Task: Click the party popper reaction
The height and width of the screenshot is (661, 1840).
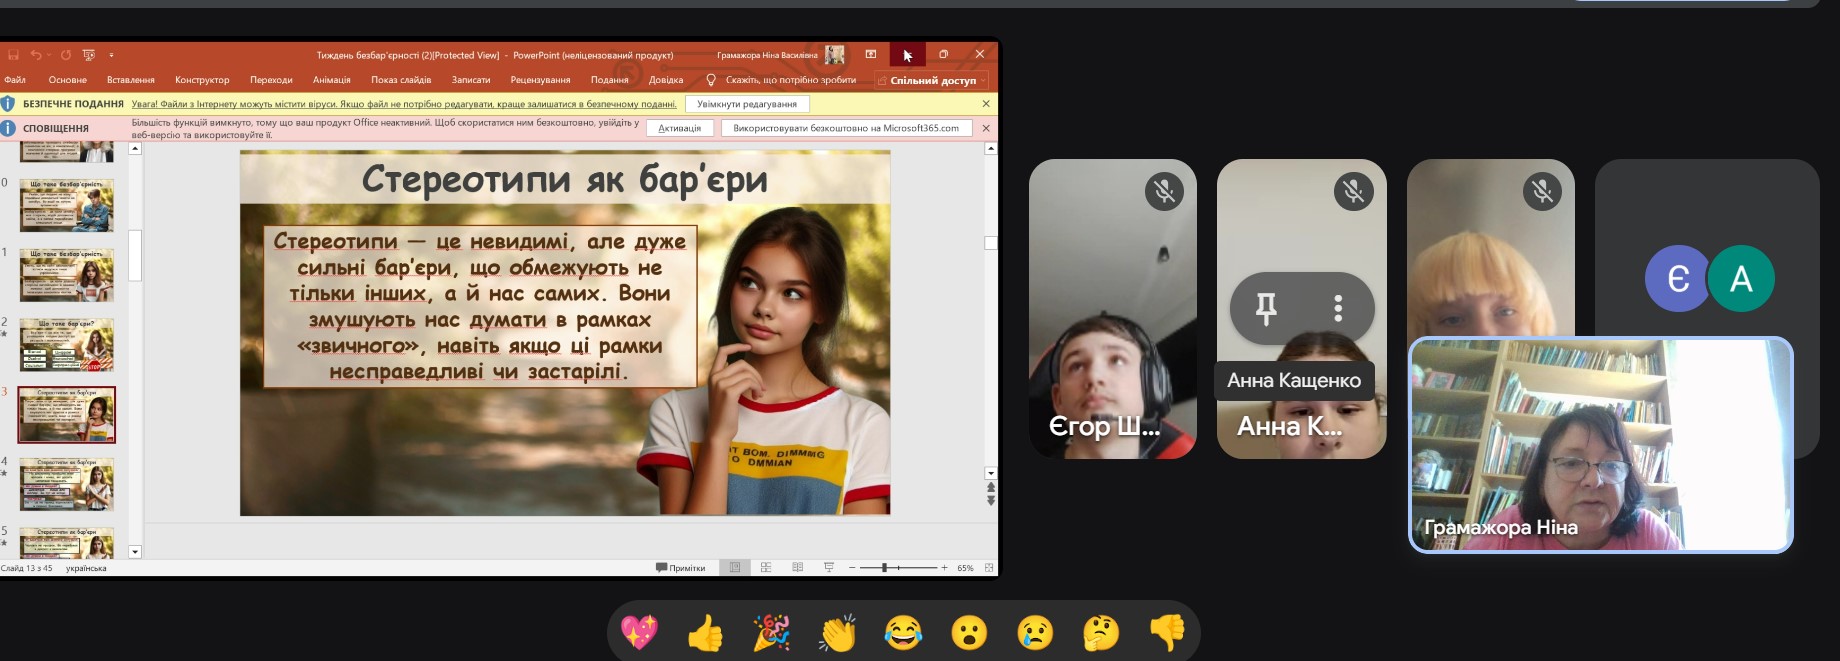Action: (x=771, y=633)
